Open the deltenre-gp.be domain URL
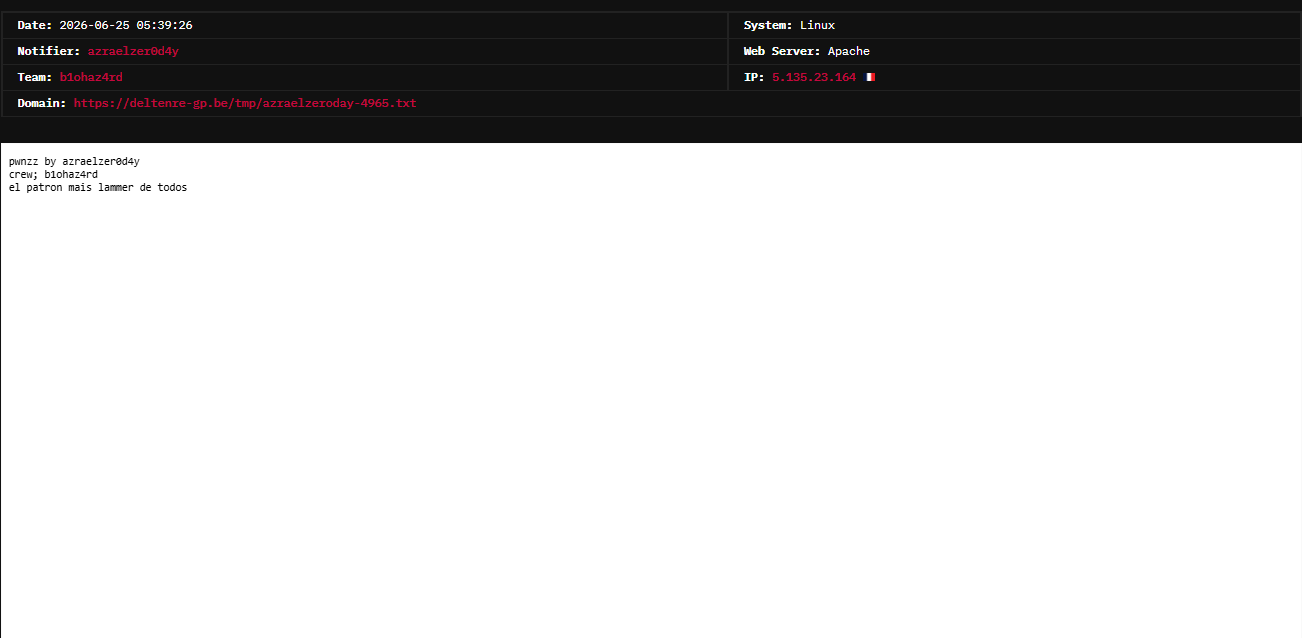Viewport: 1302px width, 638px height. [x=245, y=103]
